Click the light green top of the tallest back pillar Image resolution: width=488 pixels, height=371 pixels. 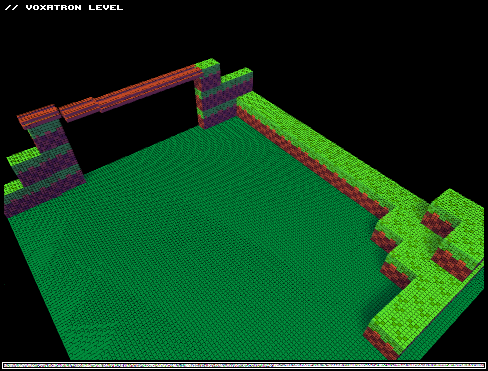(x=207, y=63)
